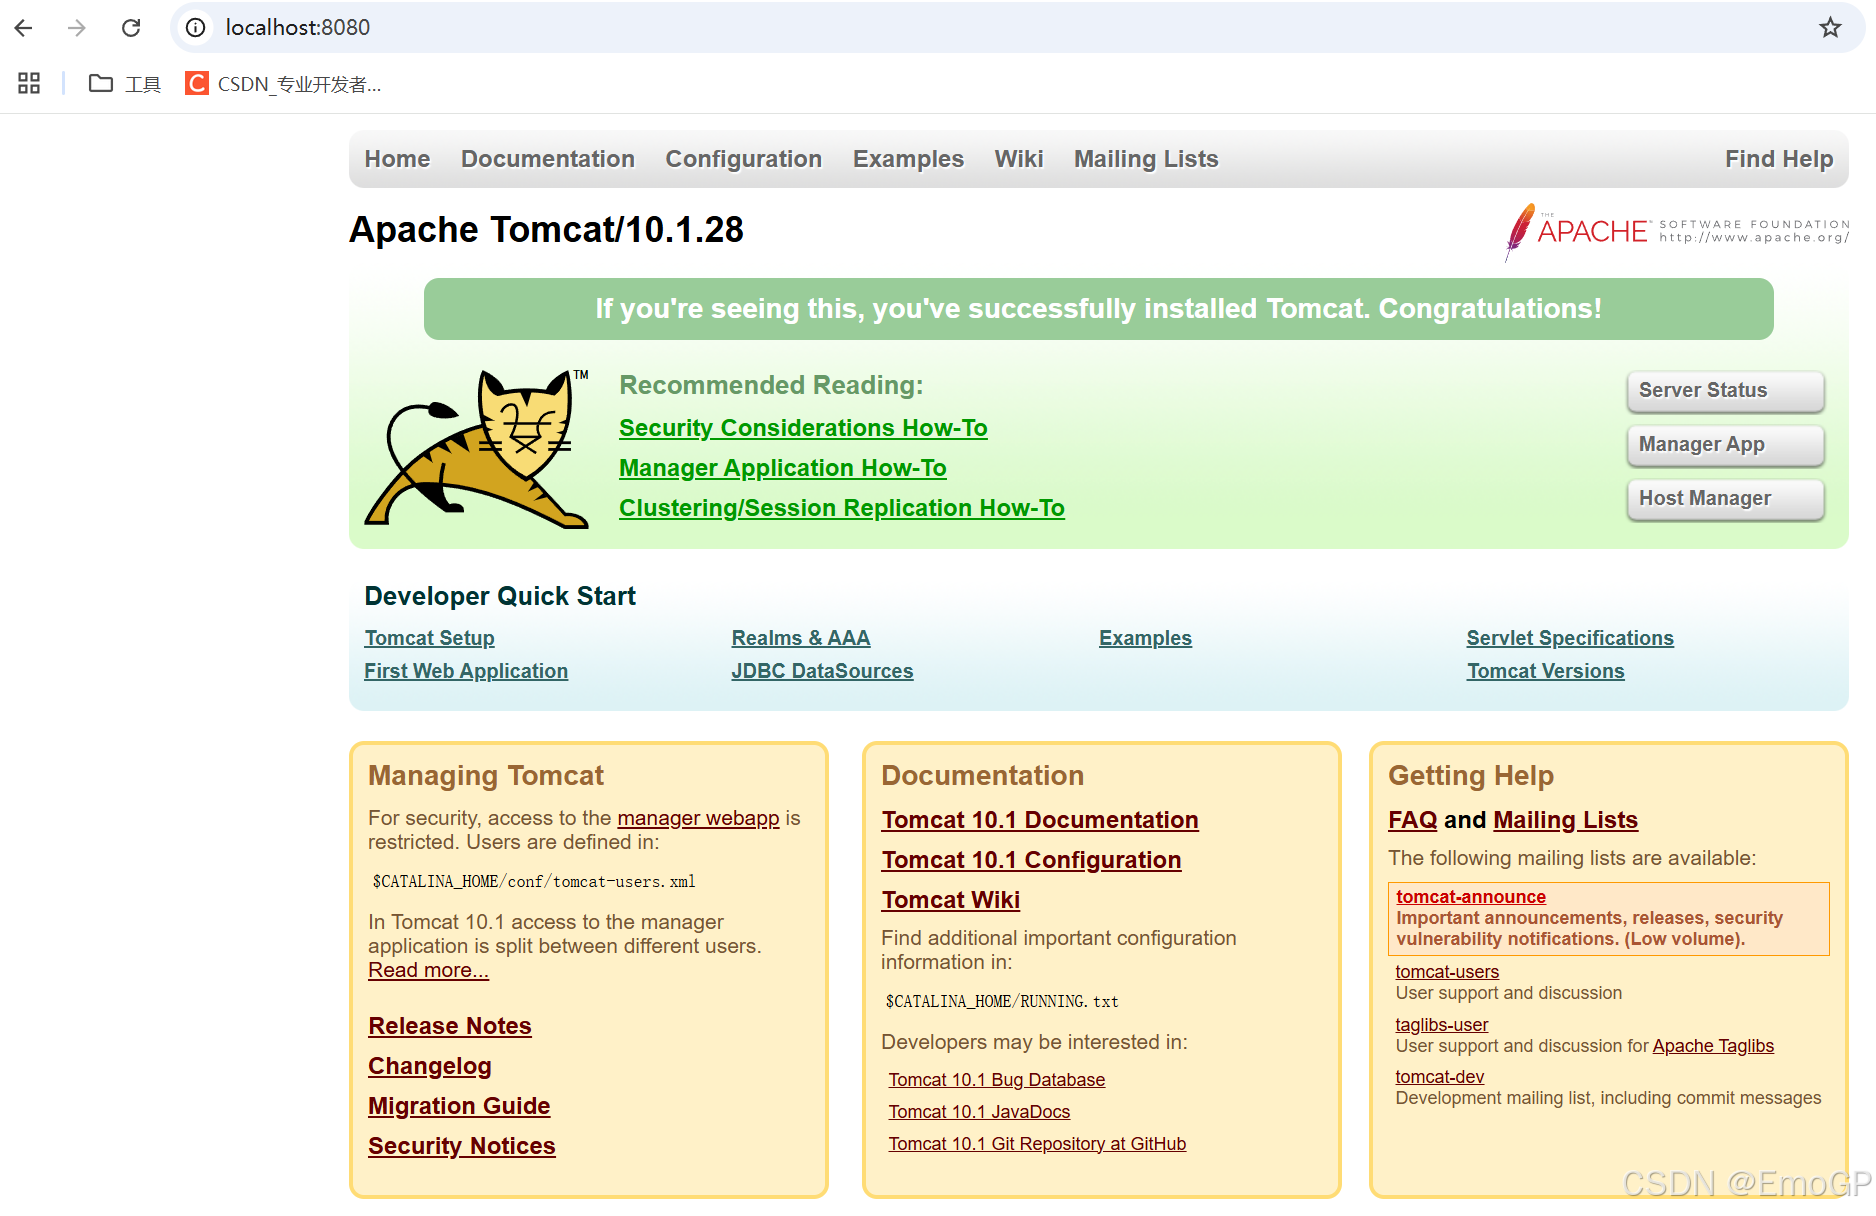
Task: Open the tomcat-dev mailing list link
Action: click(x=1440, y=1077)
